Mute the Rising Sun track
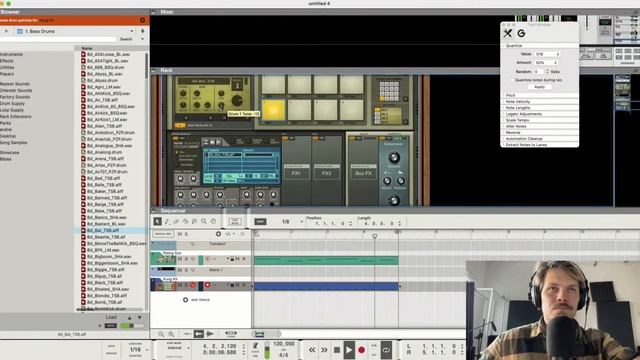Viewport: 640px width, 360px height. coord(180,259)
